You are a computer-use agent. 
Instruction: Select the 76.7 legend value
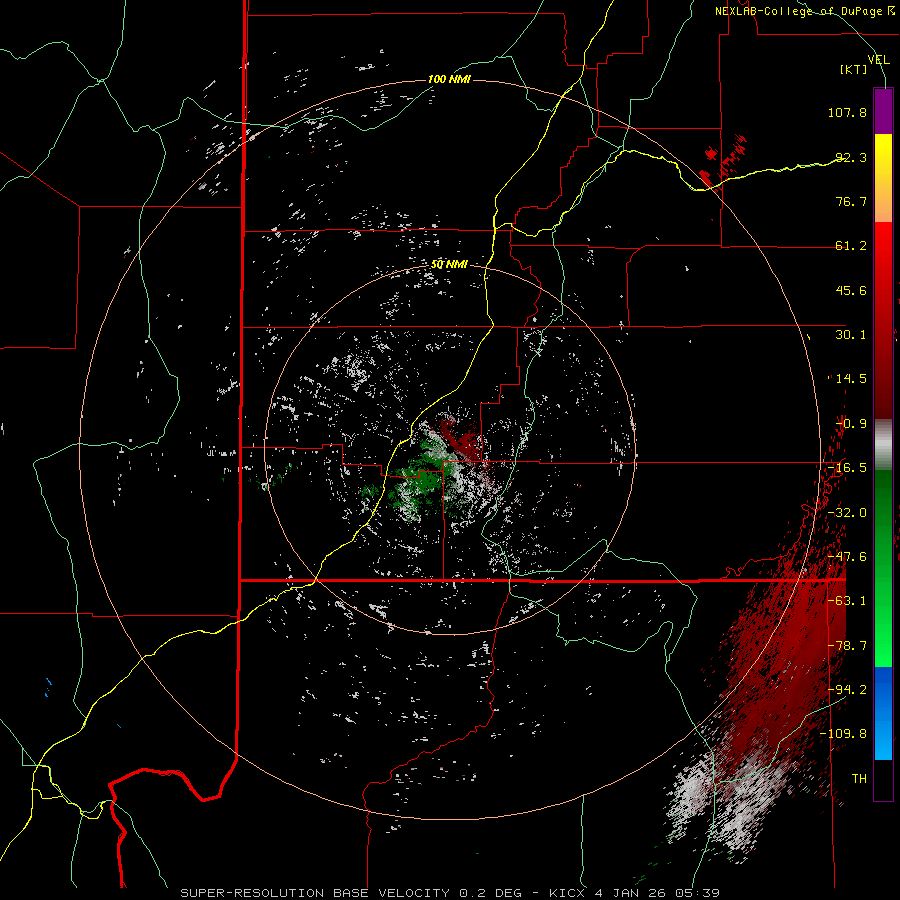[851, 201]
